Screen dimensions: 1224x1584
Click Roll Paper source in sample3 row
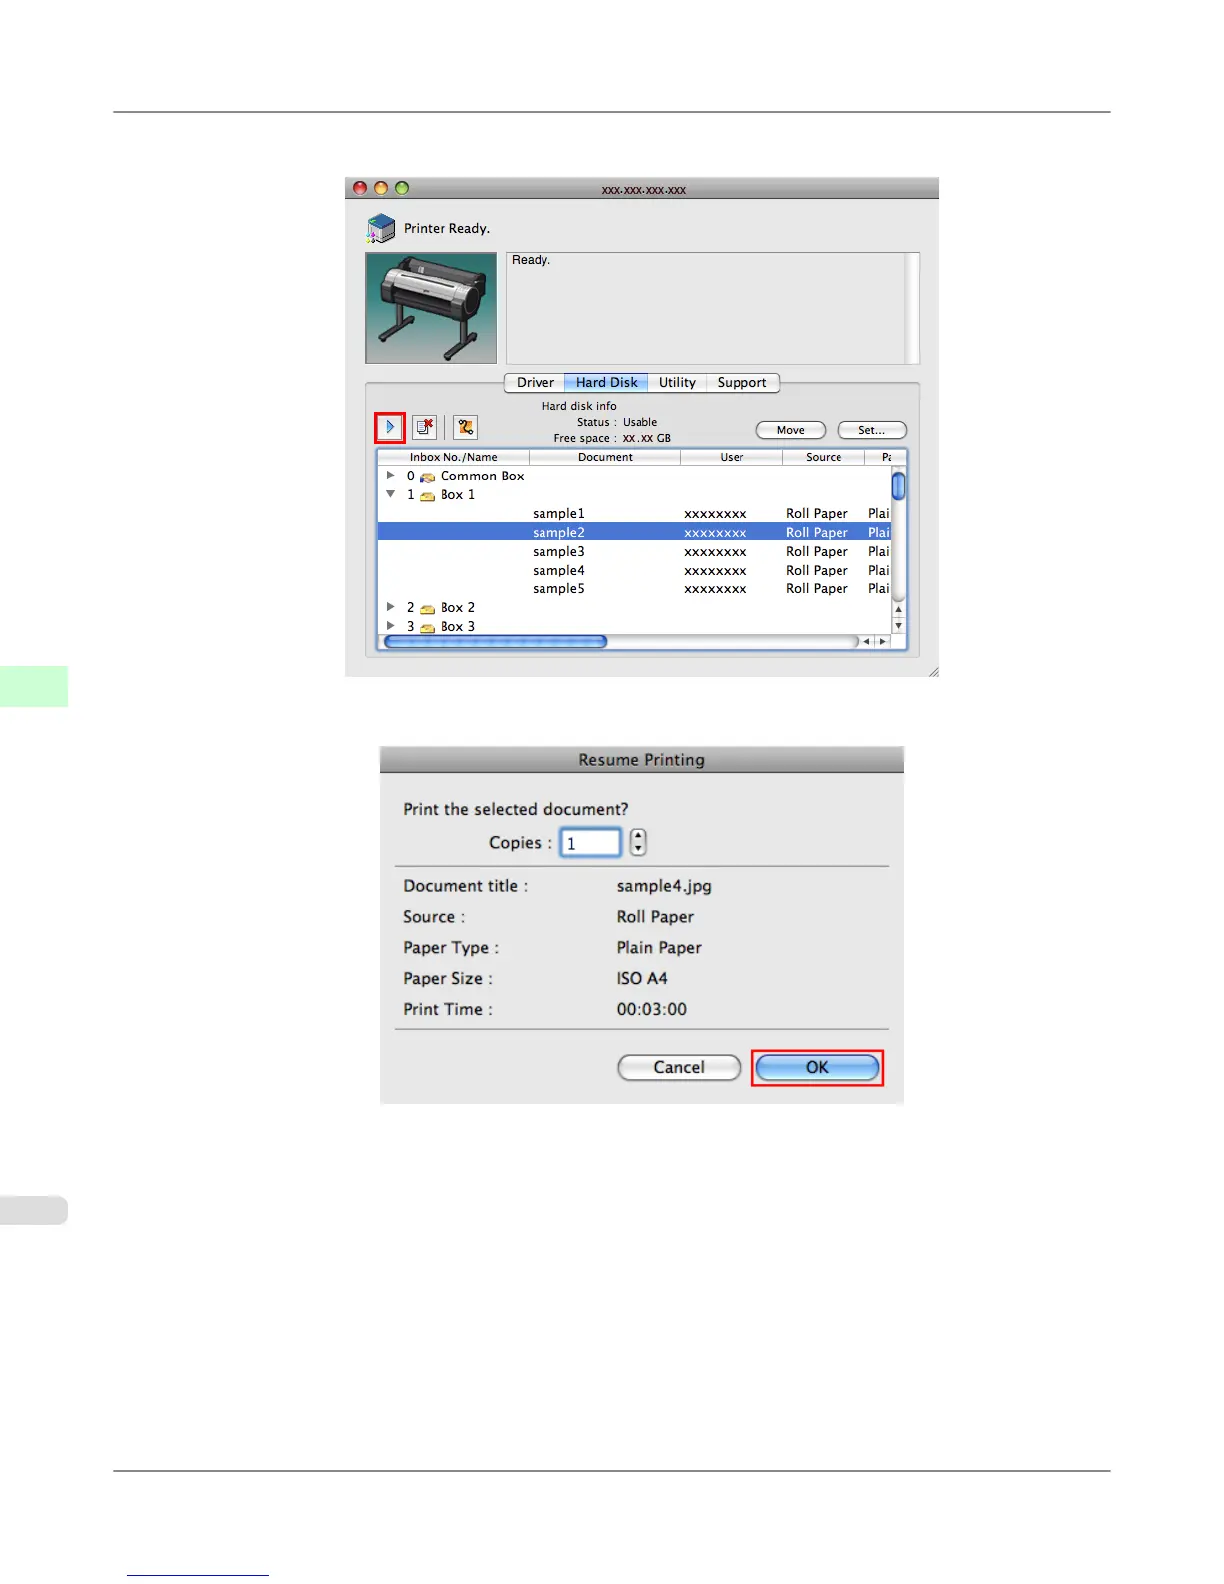817,552
